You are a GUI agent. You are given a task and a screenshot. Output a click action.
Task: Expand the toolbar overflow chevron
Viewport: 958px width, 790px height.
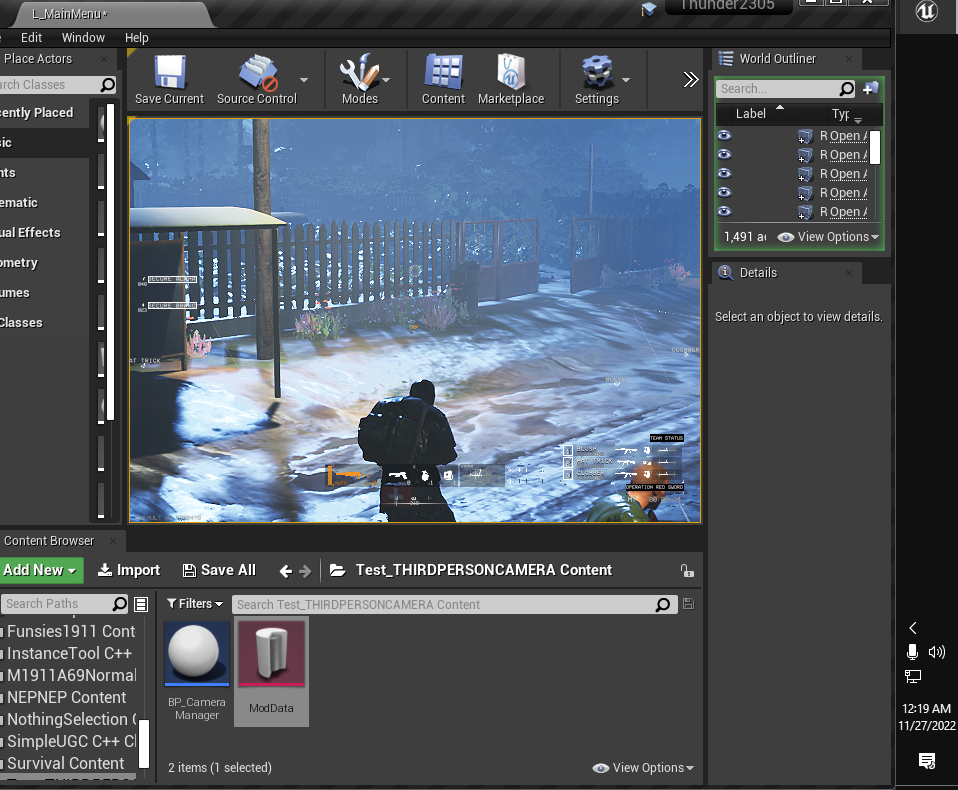coord(690,79)
